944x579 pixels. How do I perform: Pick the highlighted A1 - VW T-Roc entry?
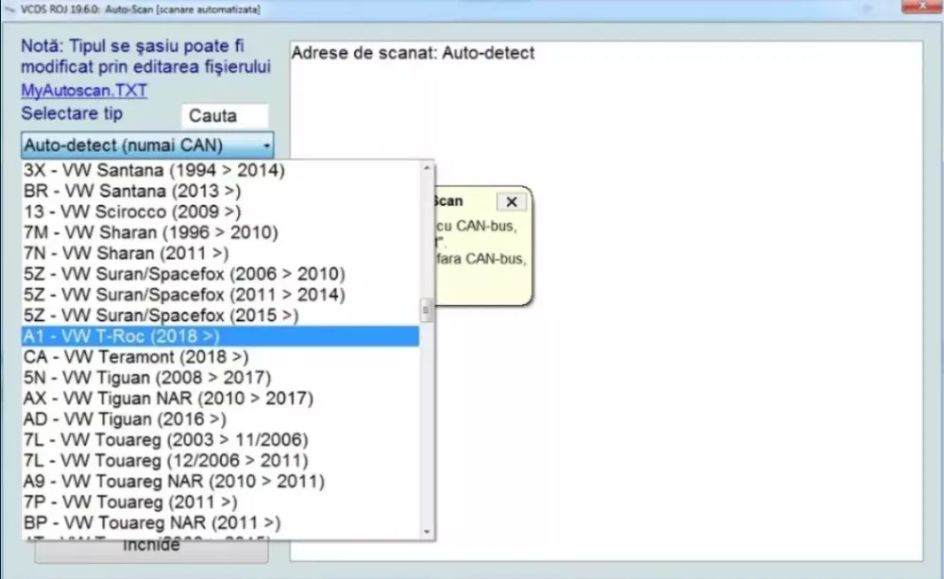[x=221, y=336]
